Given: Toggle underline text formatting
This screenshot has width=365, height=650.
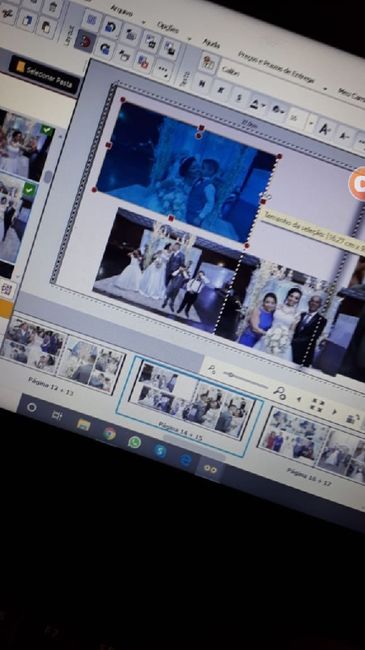Looking at the screenshot, I should 239,97.
